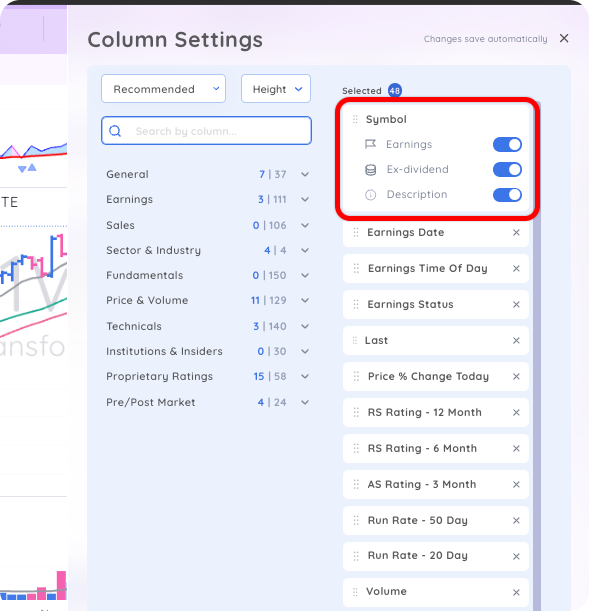
Task: Click RS Rating - 6 Month drag handle
Action: tap(356, 449)
